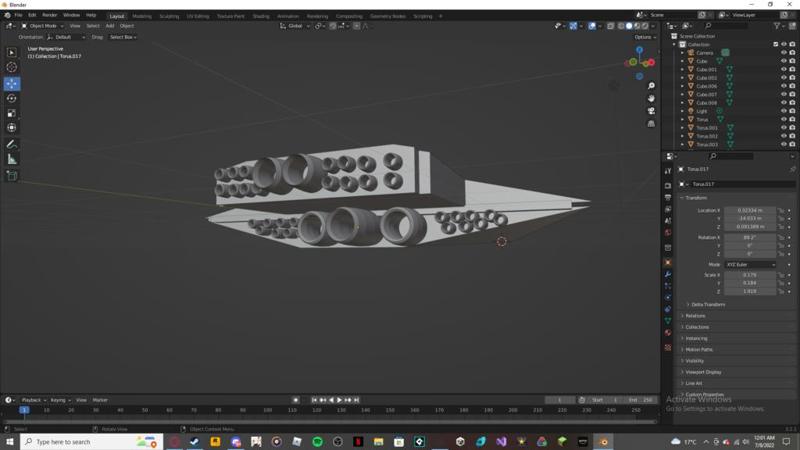Open the Select Box drag dropdown

pyautogui.click(x=123, y=37)
